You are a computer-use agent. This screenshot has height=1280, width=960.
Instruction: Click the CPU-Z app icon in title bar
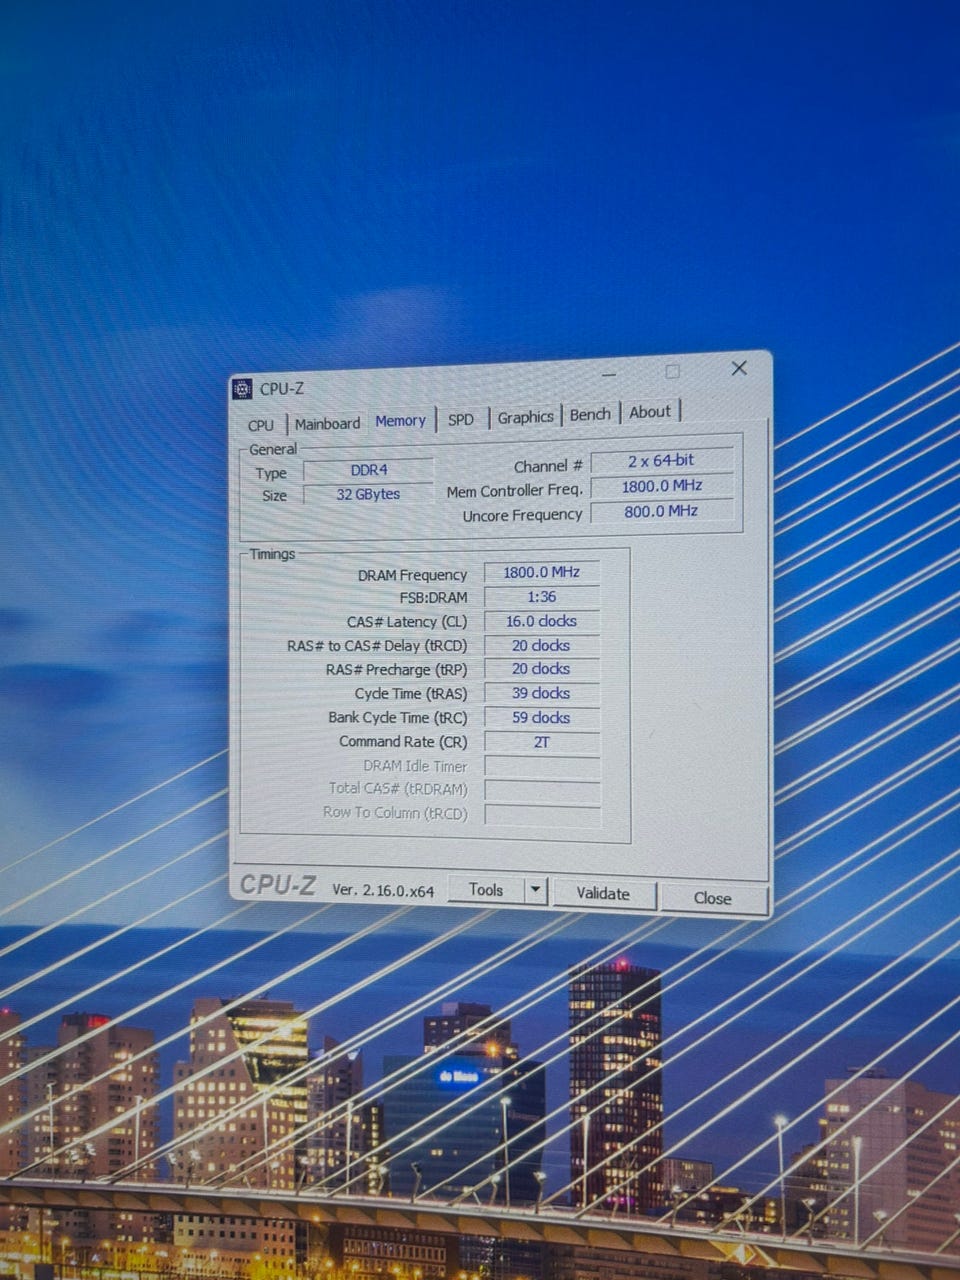[242, 389]
